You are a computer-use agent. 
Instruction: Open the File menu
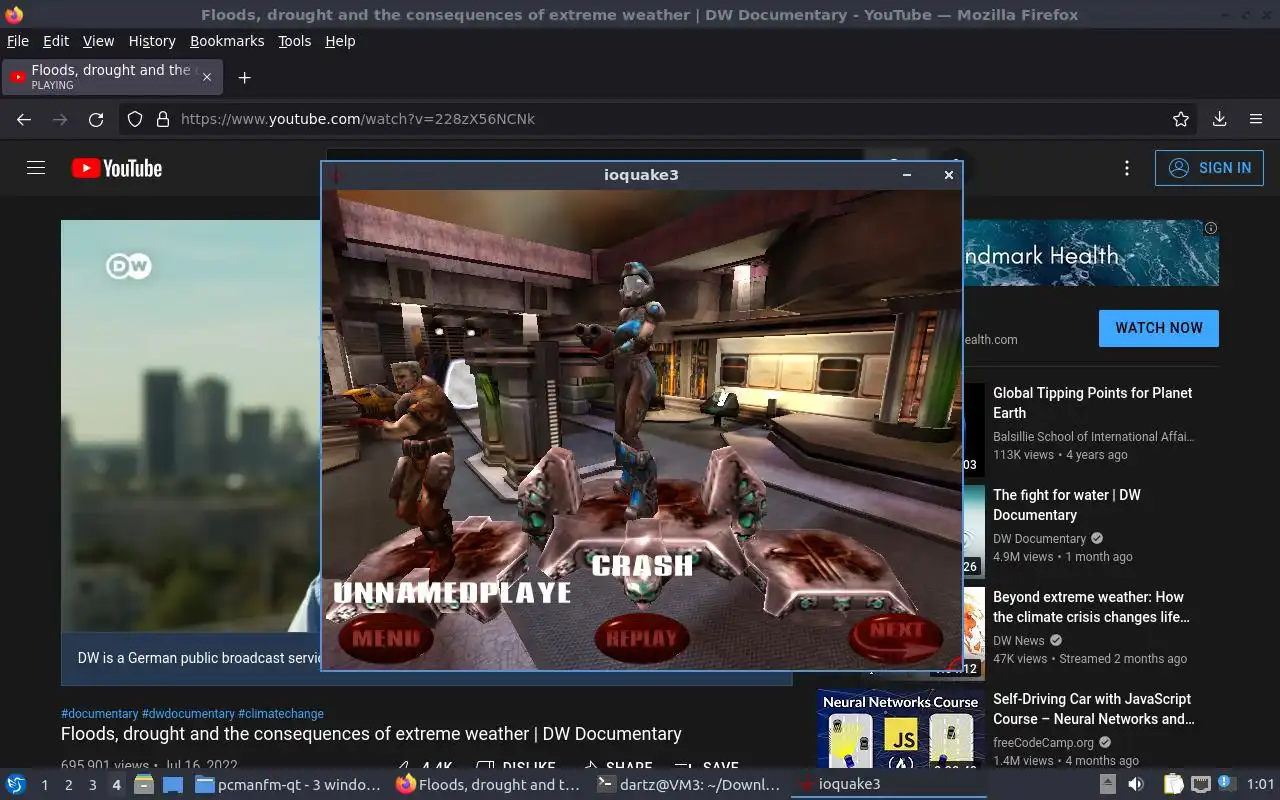(18, 41)
